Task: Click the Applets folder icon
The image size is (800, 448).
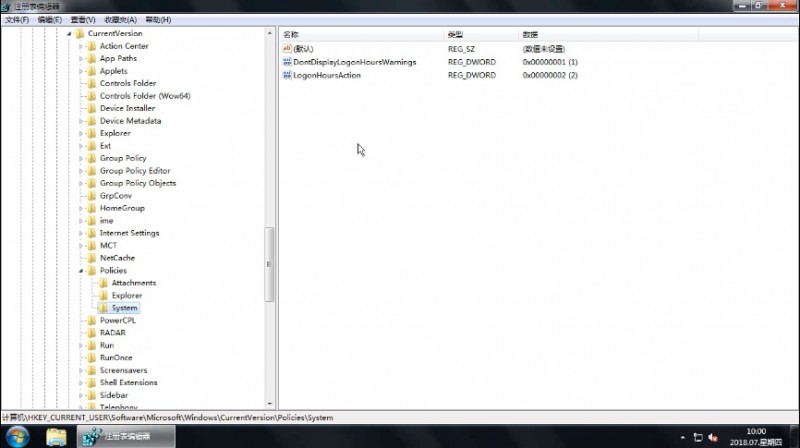Action: (92, 71)
